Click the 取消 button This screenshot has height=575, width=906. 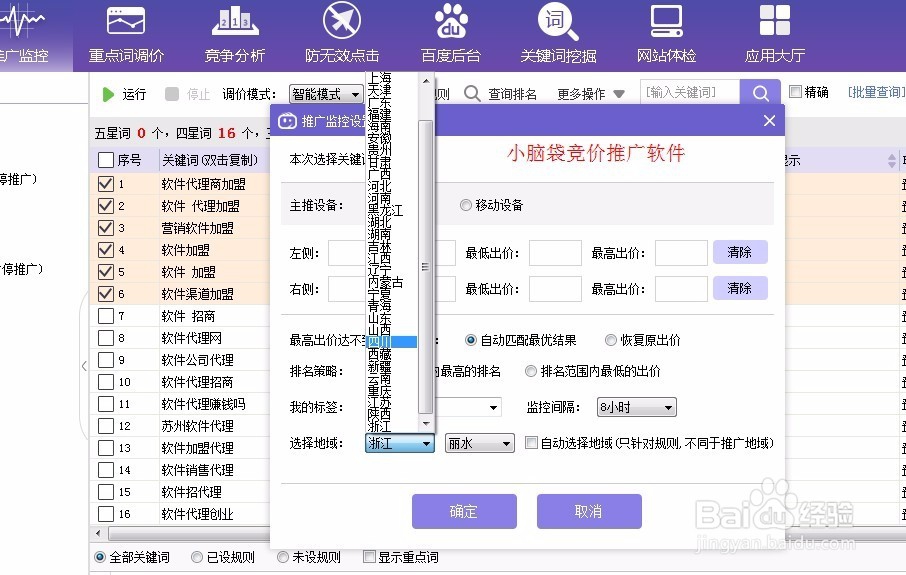[x=589, y=511]
